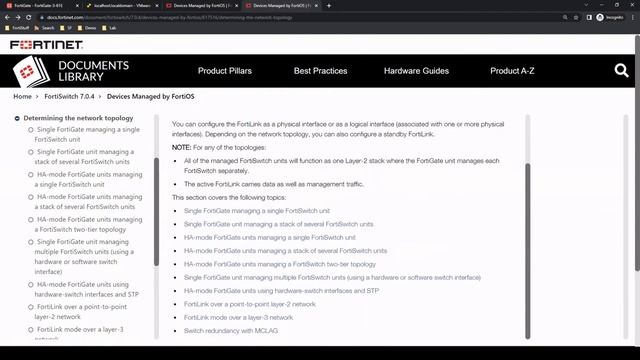Open the Incognito profile indicator
The width and height of the screenshot is (640, 360).
click(610, 18)
